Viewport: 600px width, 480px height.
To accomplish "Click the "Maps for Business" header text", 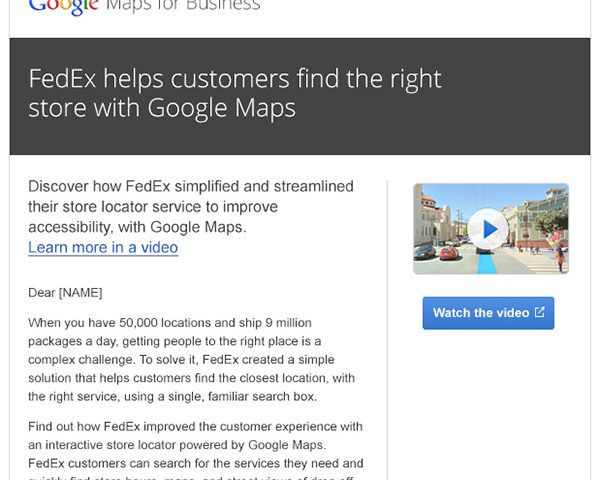I will (x=183, y=6).
